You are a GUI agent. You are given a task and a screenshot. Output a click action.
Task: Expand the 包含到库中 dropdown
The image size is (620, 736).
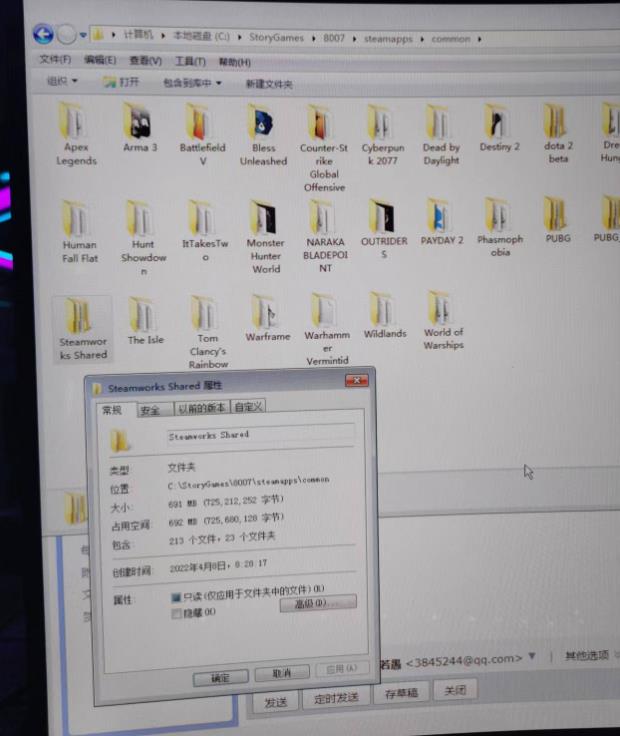click(x=192, y=83)
